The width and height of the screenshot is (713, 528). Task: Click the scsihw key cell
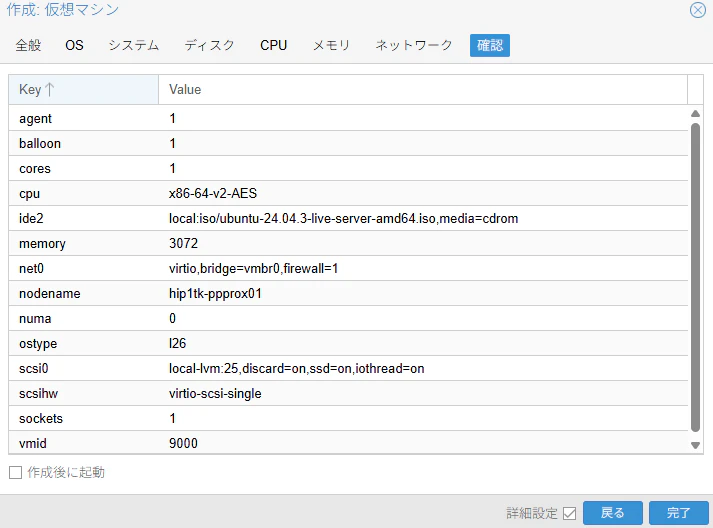coord(84,393)
